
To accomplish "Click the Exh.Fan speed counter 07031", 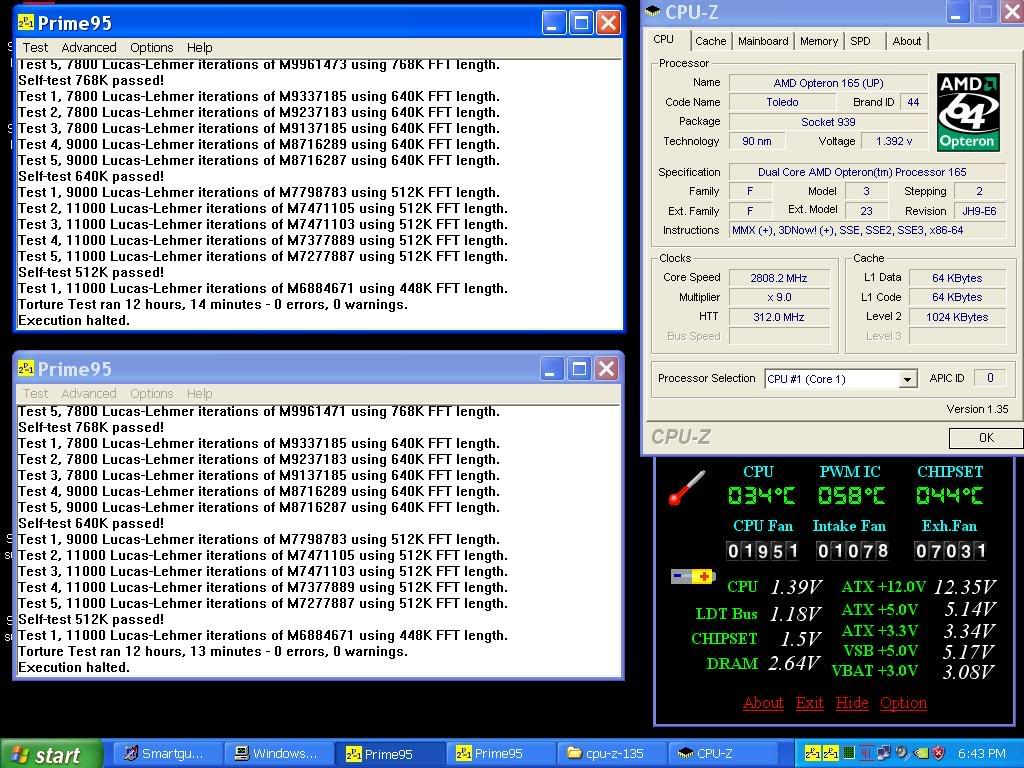I will [950, 551].
